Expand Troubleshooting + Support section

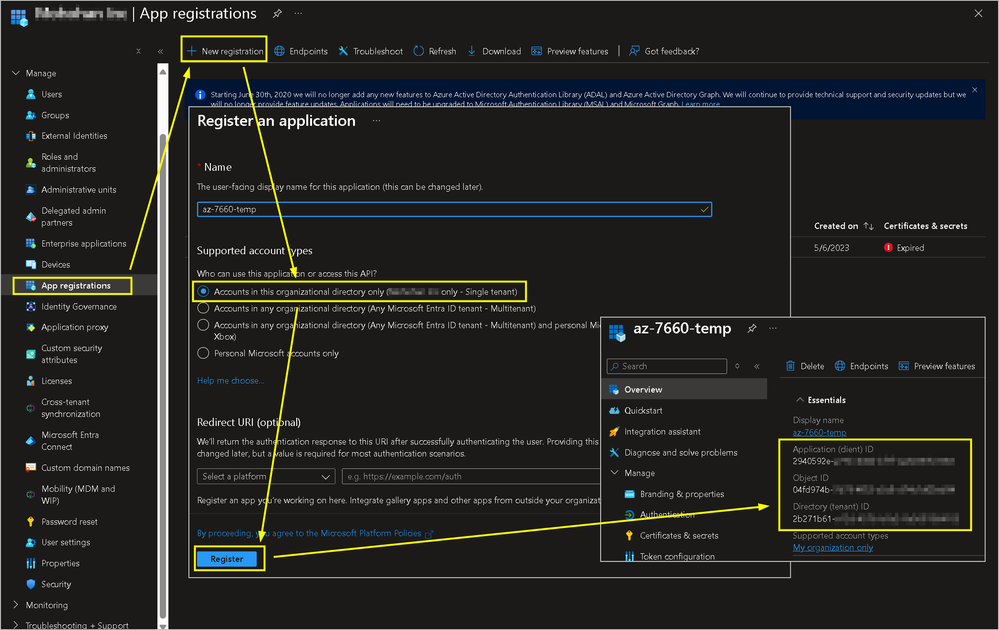[x=16, y=625]
